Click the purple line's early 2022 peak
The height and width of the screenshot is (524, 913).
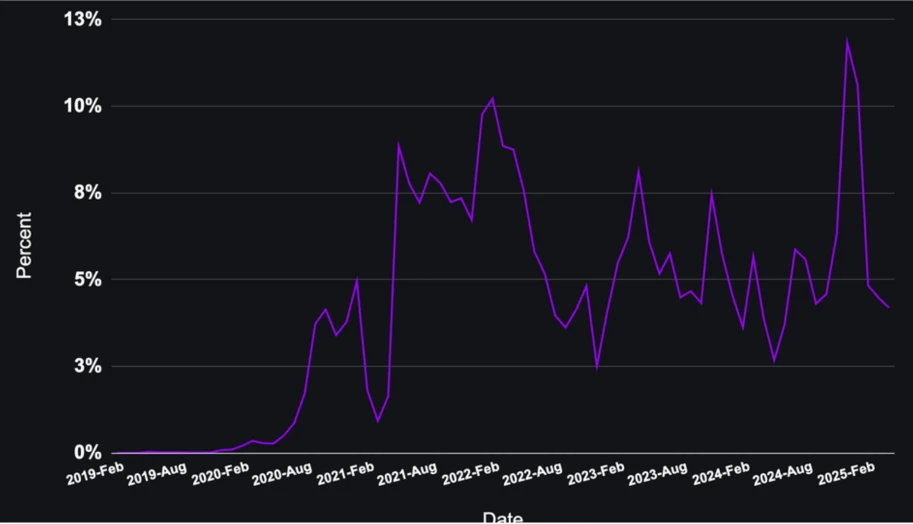pos(493,98)
